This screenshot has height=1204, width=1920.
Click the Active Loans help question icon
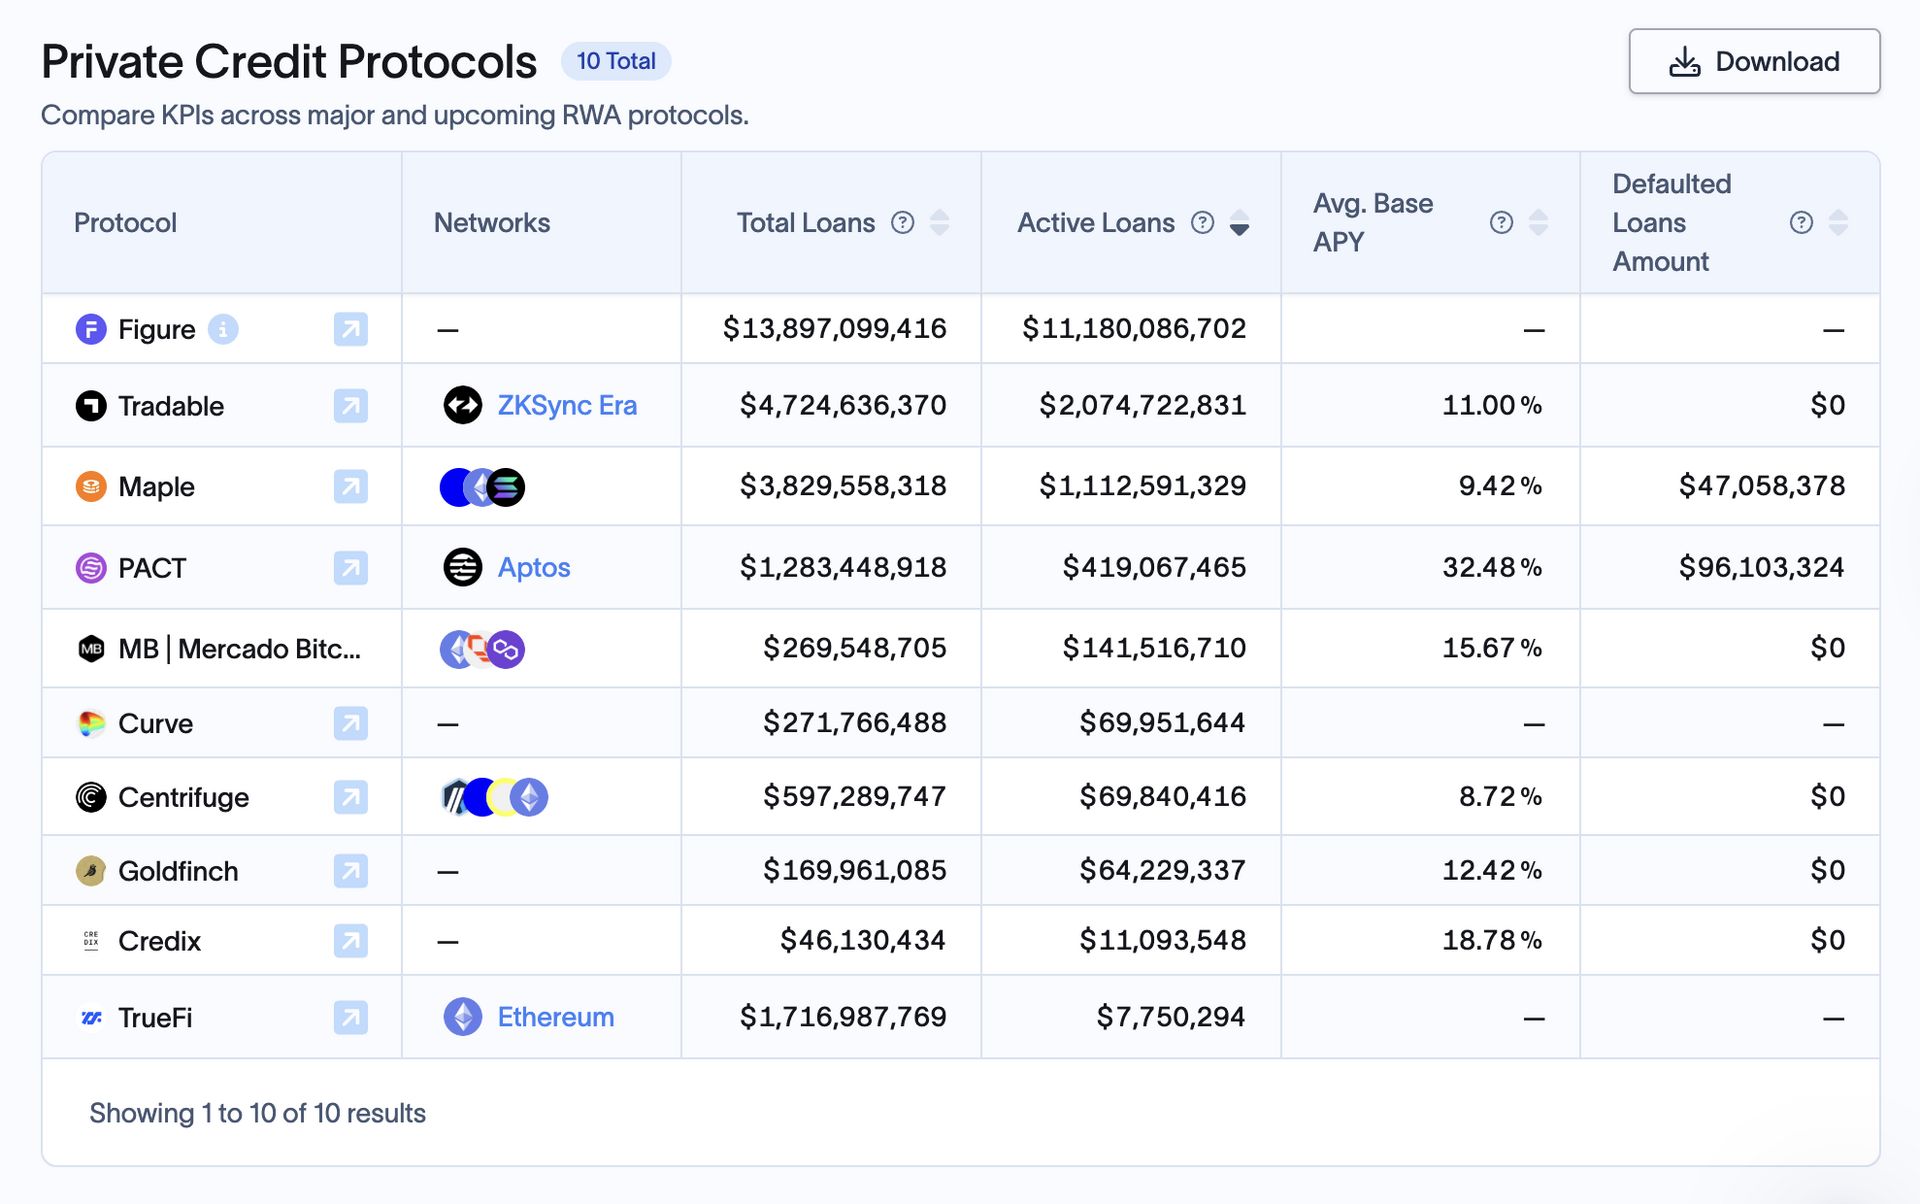click(x=1202, y=222)
